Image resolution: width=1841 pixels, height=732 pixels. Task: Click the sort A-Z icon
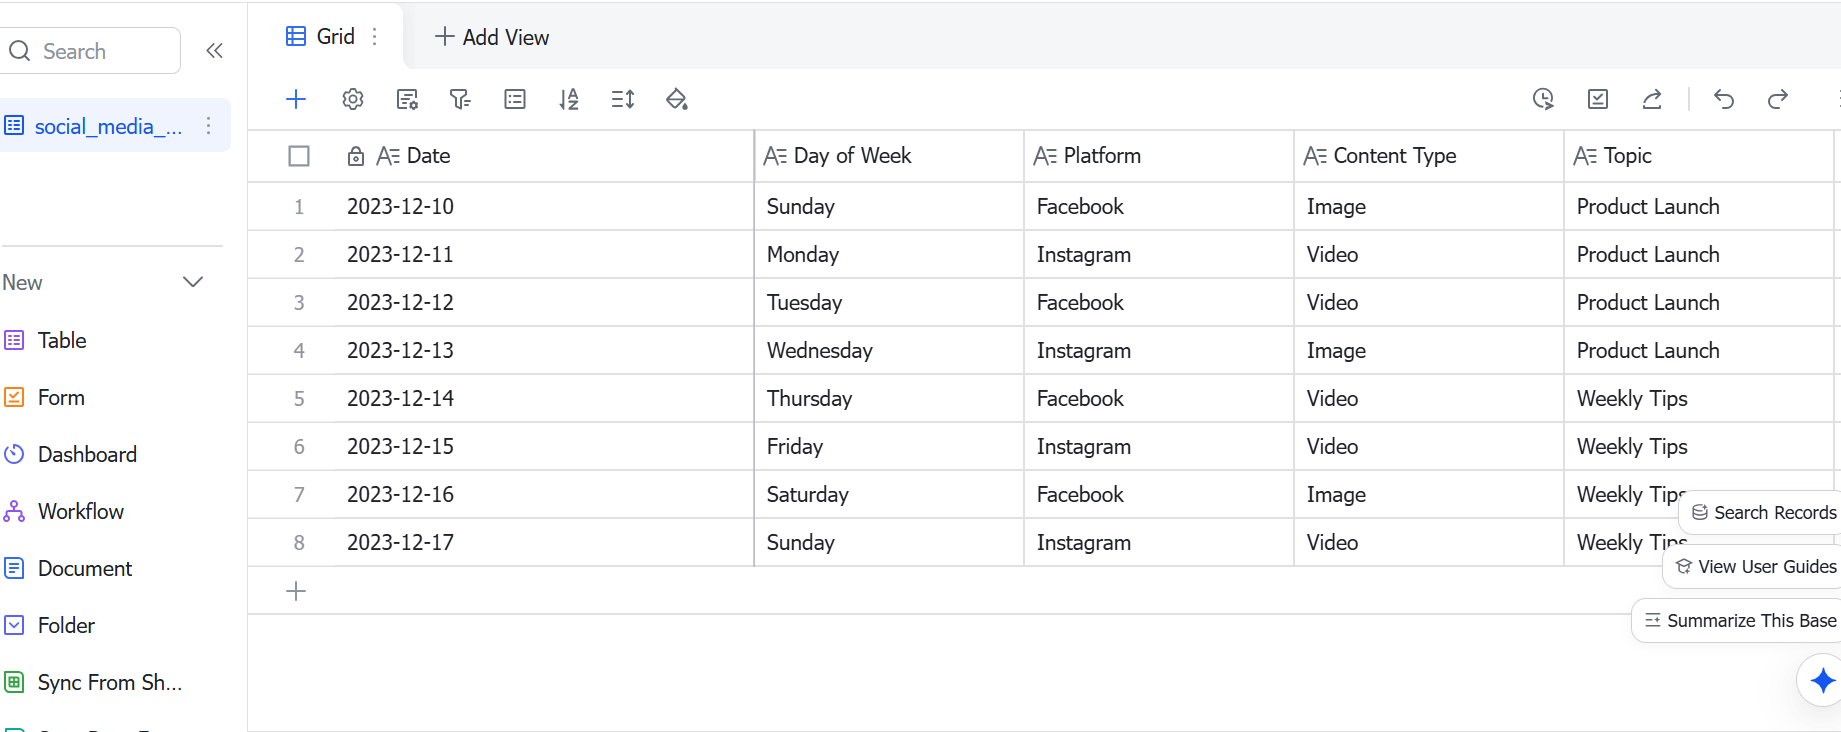coord(569,99)
